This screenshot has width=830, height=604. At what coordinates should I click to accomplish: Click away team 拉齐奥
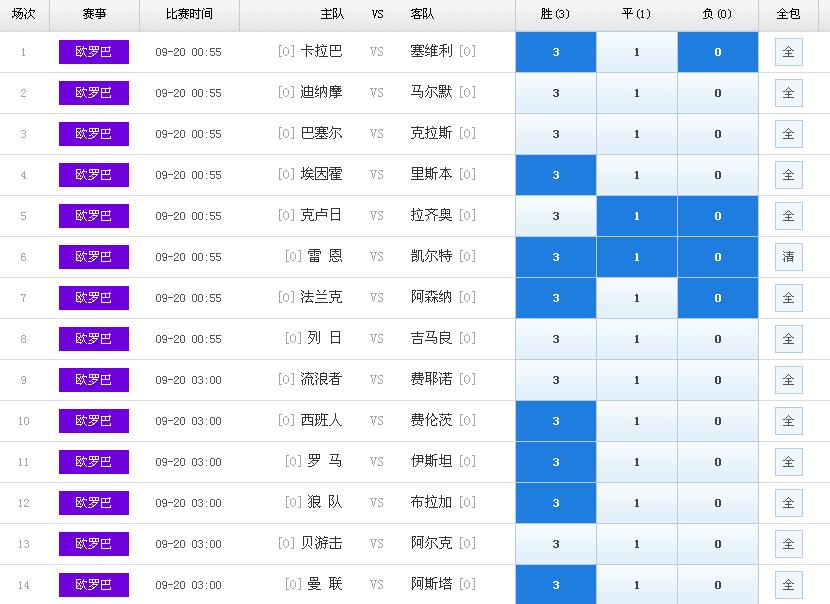point(431,215)
